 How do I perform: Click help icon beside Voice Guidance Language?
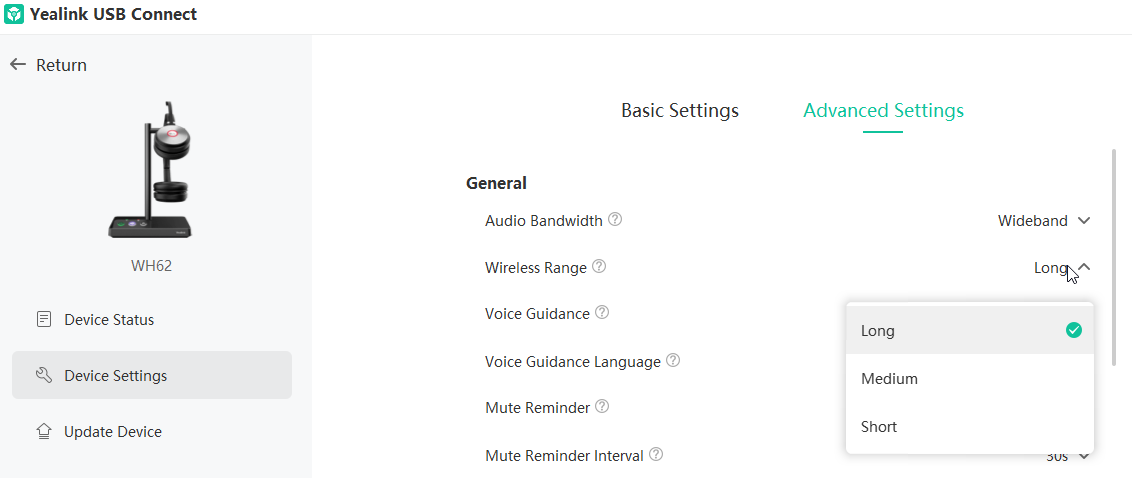point(673,360)
